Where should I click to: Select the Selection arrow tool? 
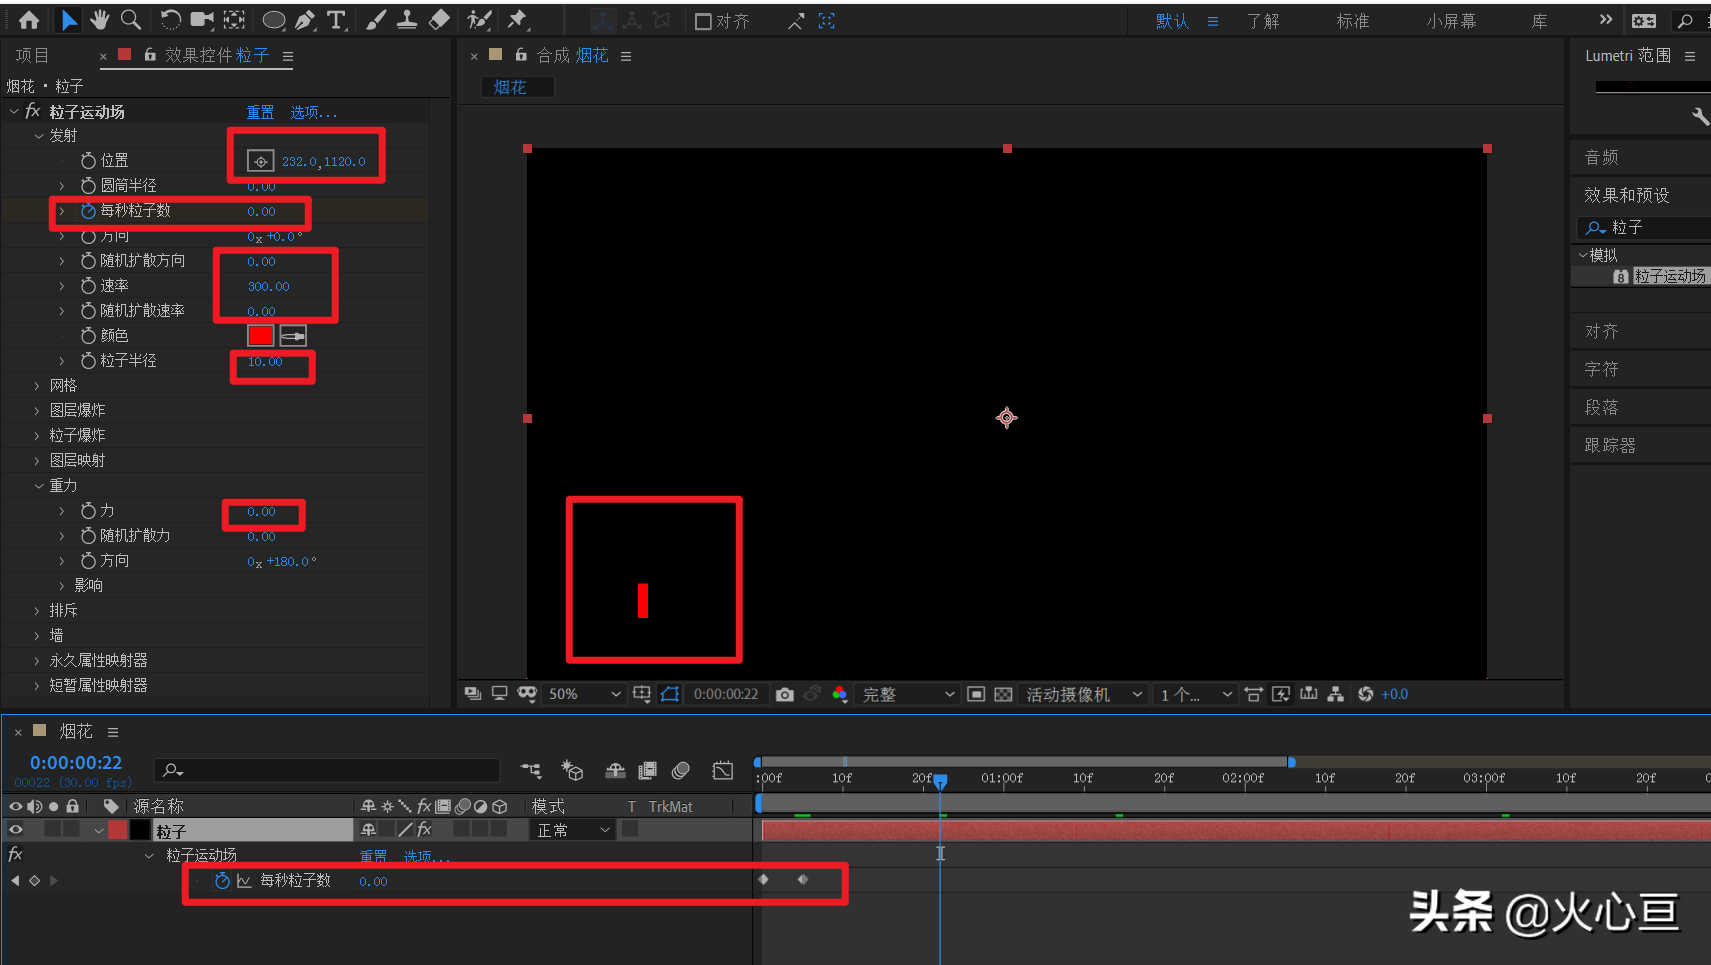[x=69, y=20]
